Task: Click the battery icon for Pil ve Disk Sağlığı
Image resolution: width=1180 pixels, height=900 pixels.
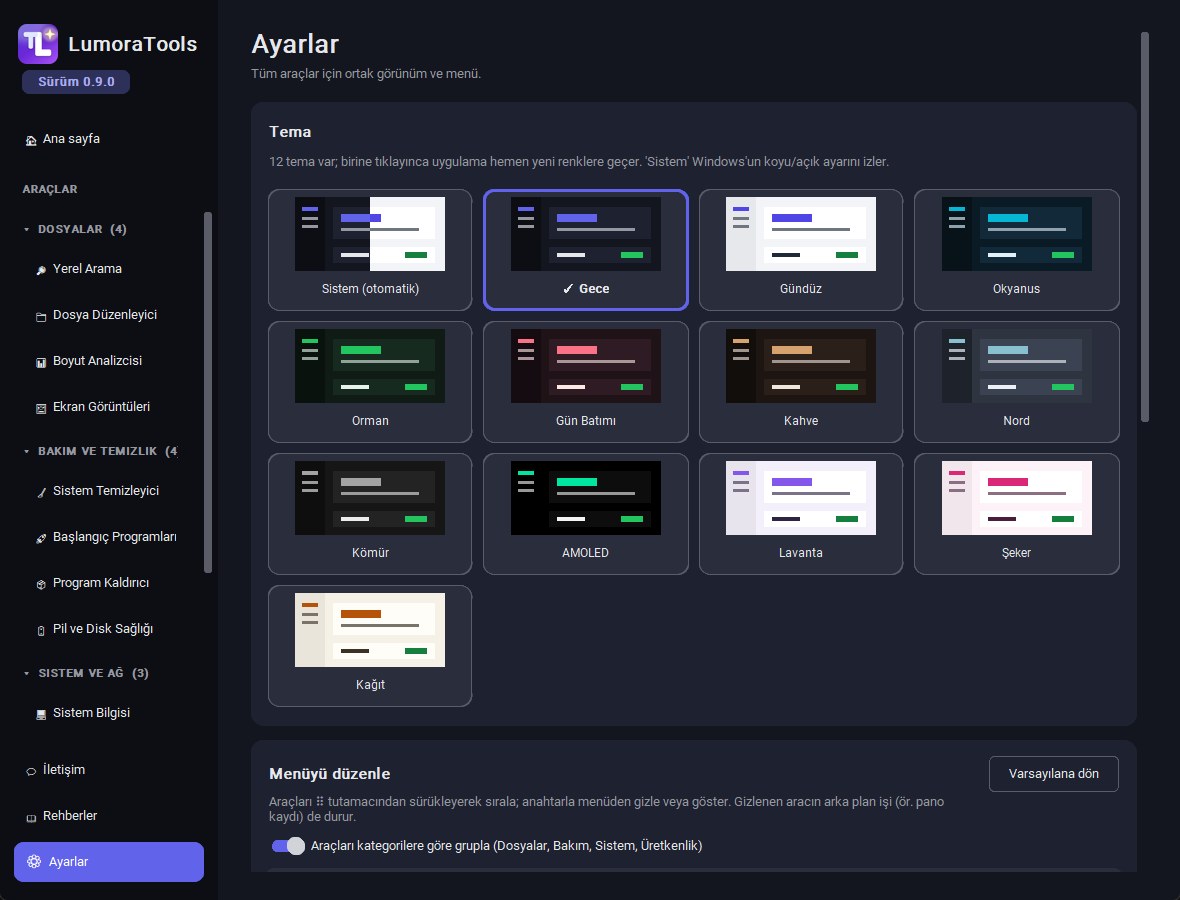Action: 41,630
